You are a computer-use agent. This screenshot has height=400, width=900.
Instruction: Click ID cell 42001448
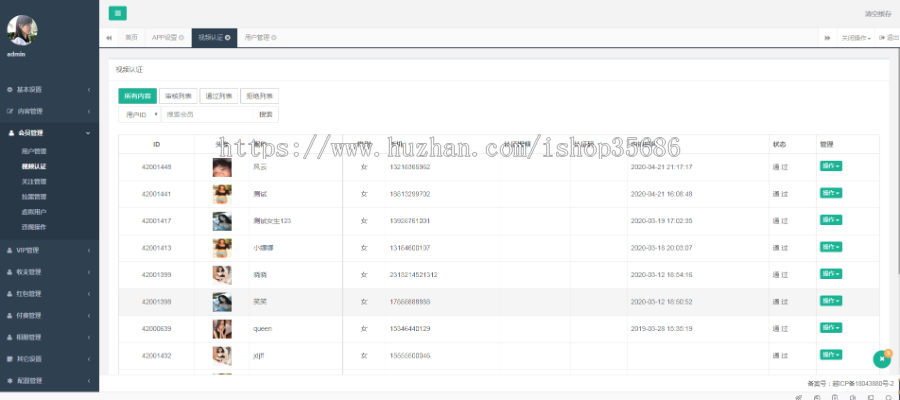(x=156, y=167)
